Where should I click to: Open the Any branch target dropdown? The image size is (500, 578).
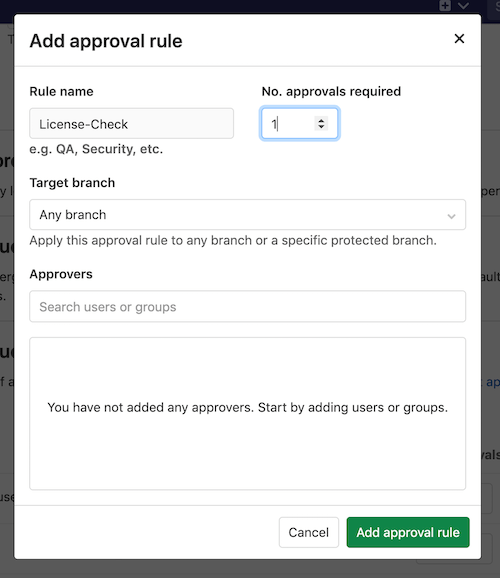coord(247,215)
